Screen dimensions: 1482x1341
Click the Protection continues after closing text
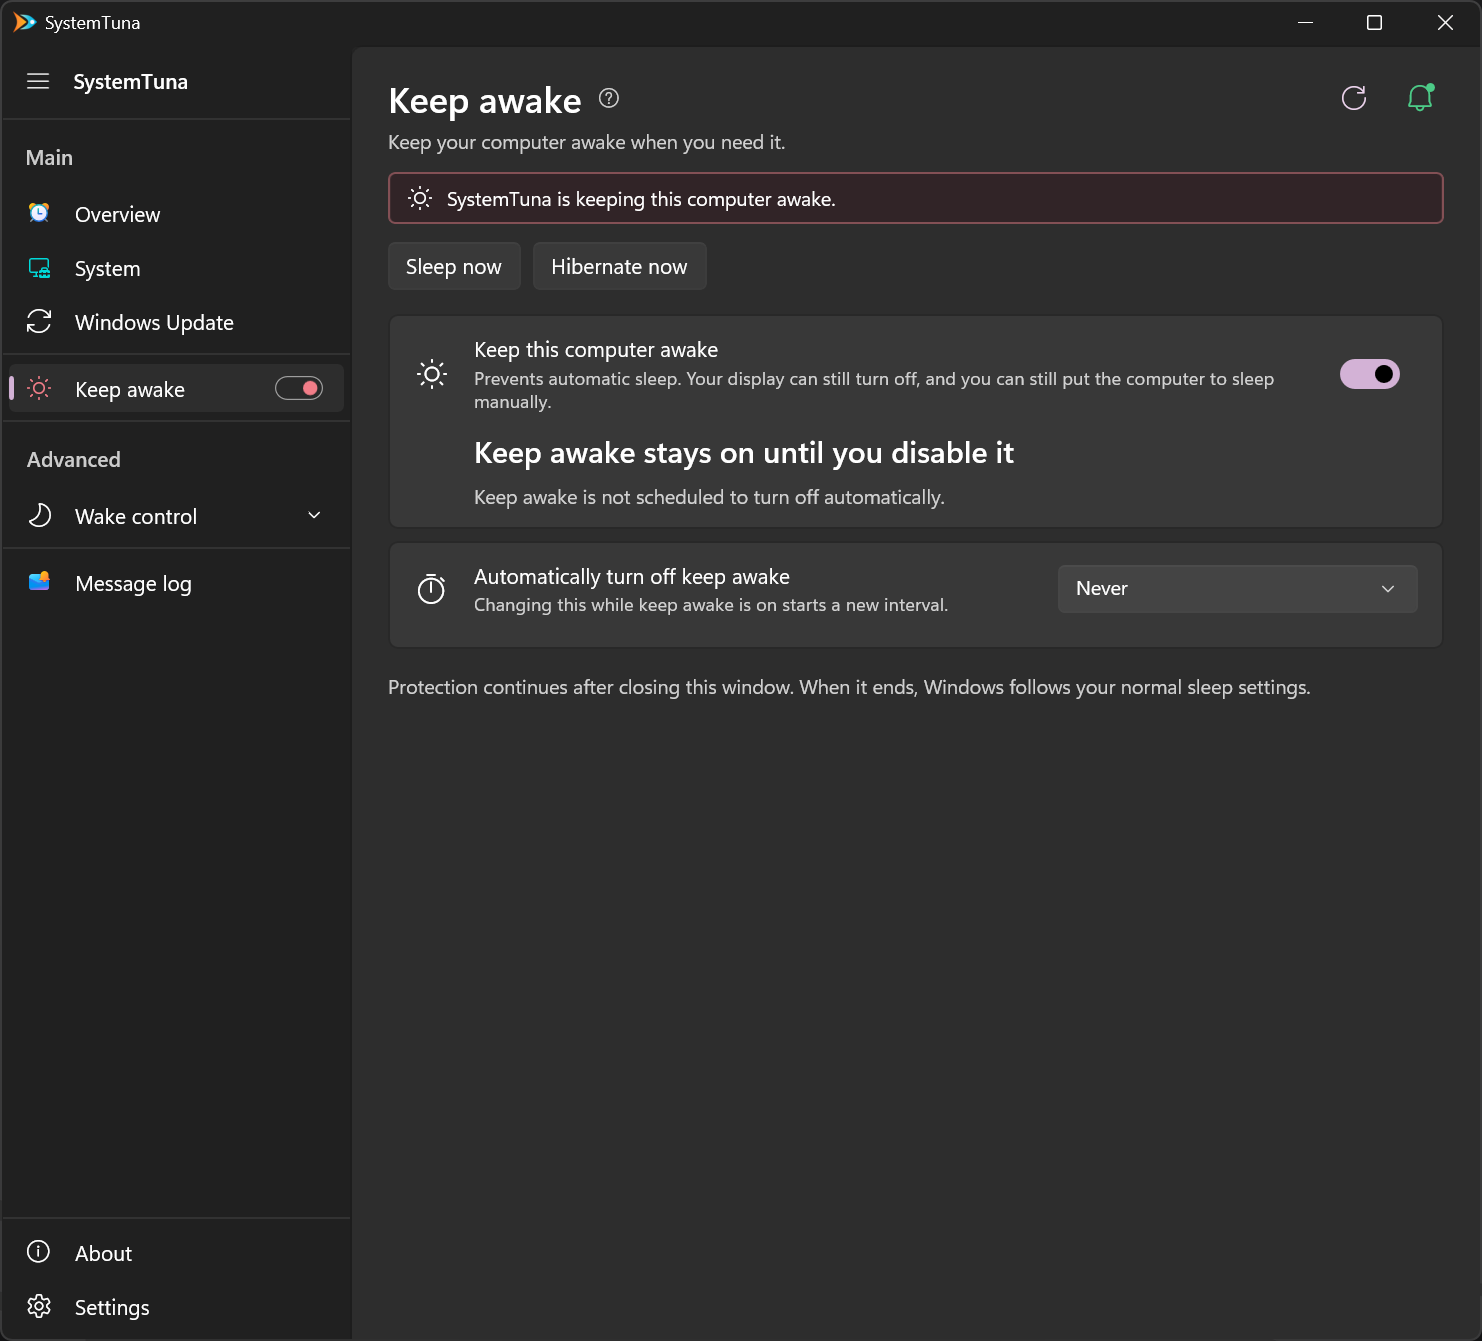[x=849, y=687]
